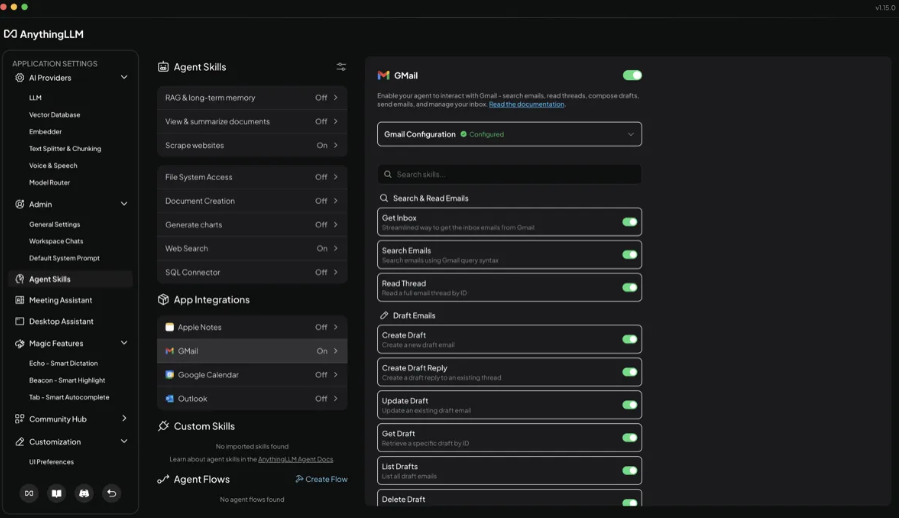The height and width of the screenshot is (518, 899).
Task: Open the Document Creation skill row
Action: 252,201
